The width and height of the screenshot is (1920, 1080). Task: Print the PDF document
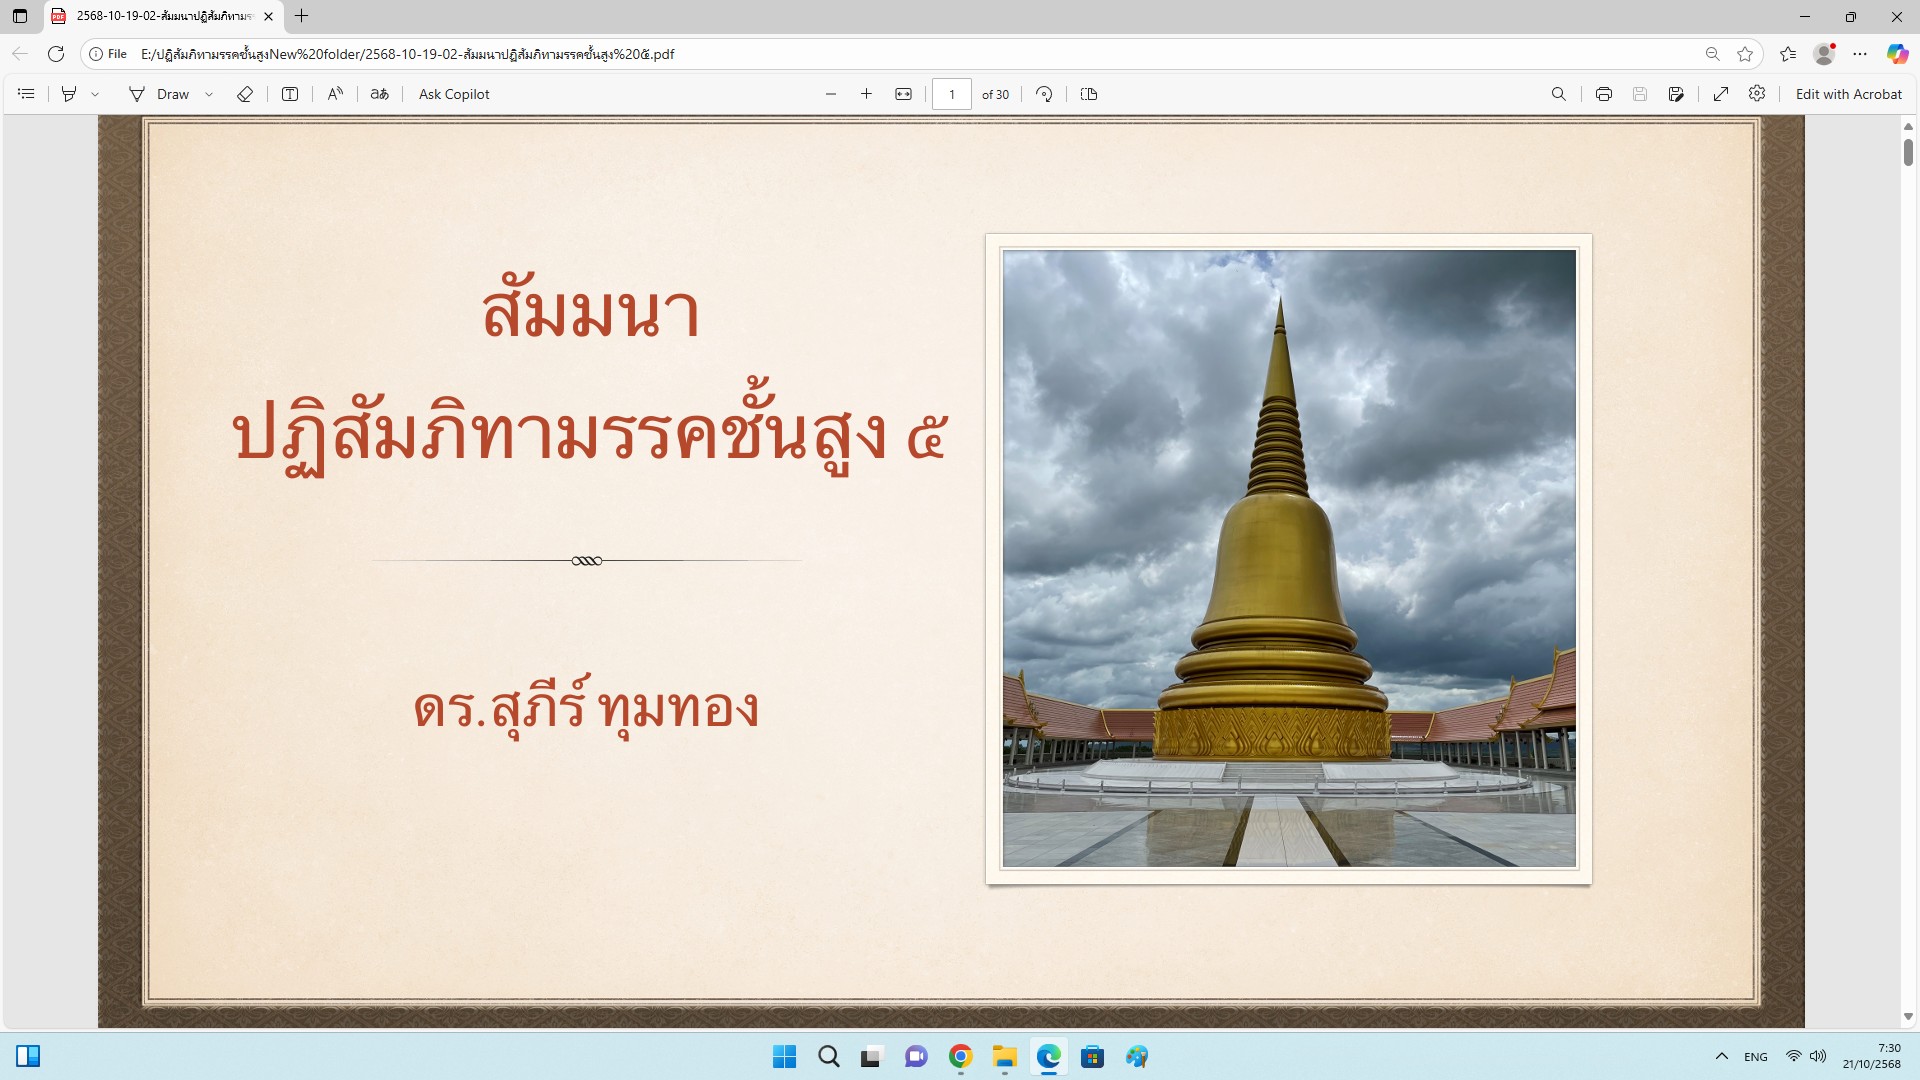pyautogui.click(x=1604, y=94)
